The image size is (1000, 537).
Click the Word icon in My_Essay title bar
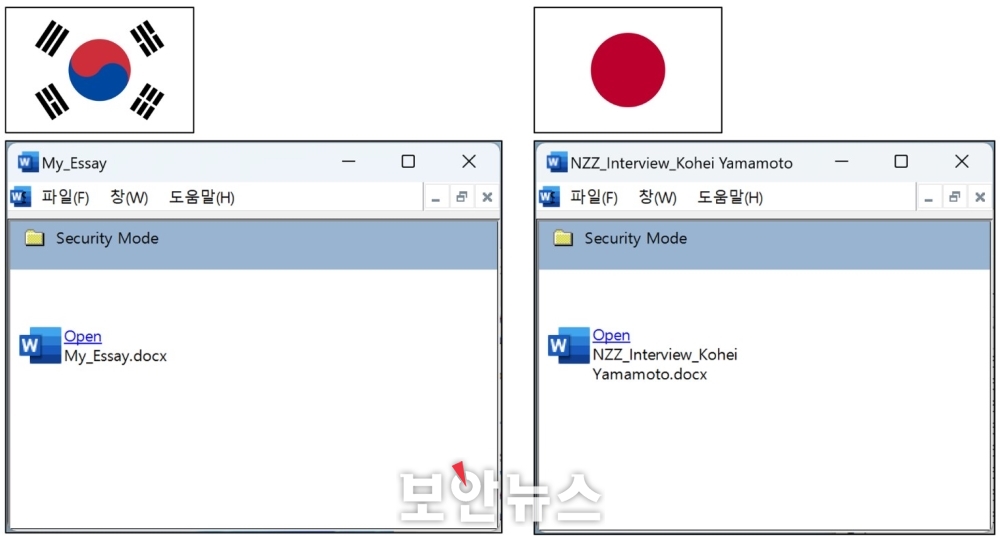(27, 162)
